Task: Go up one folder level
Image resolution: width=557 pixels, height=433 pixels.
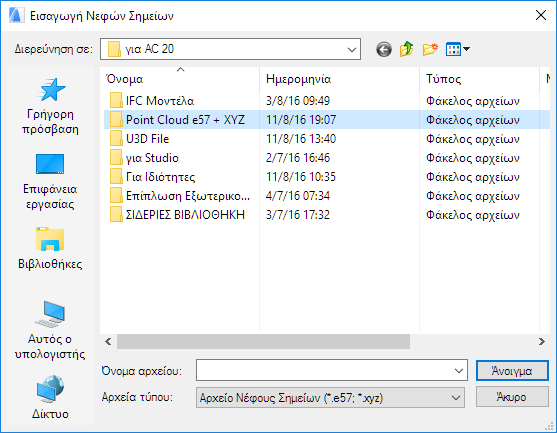Action: [407, 49]
